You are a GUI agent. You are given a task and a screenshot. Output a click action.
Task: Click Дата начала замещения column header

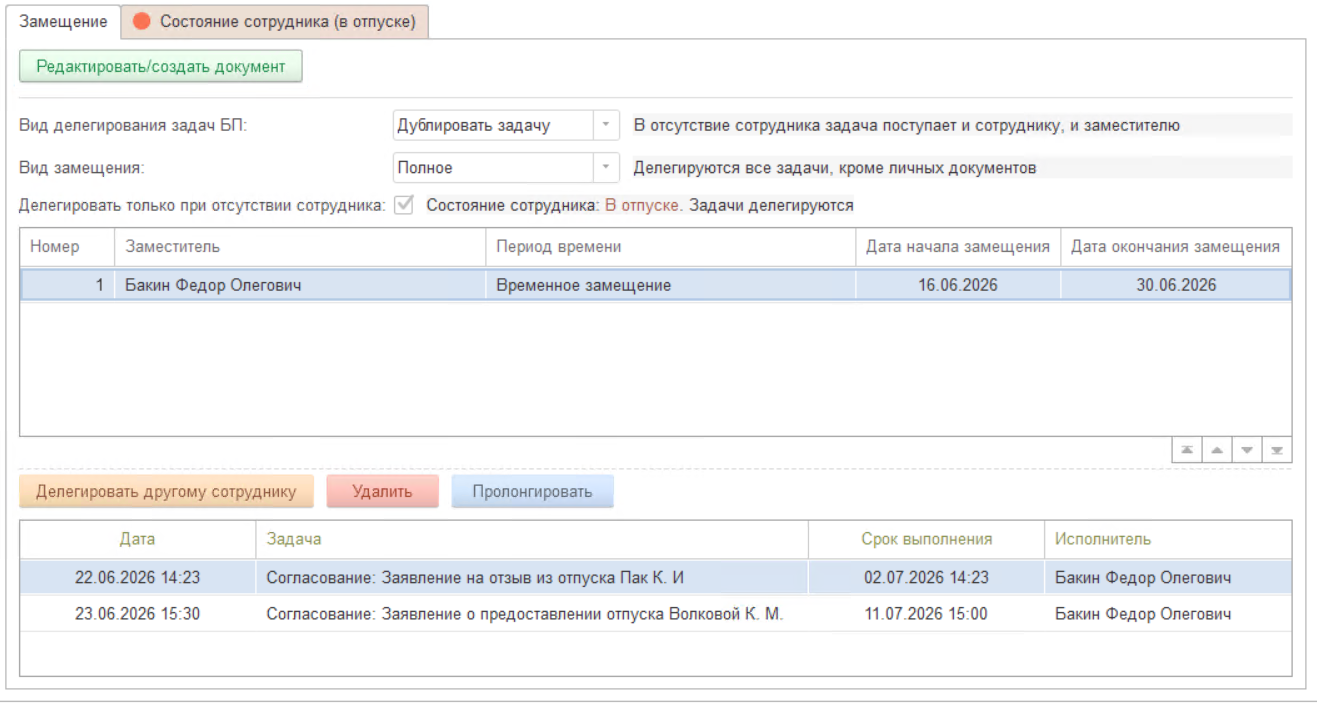point(958,247)
